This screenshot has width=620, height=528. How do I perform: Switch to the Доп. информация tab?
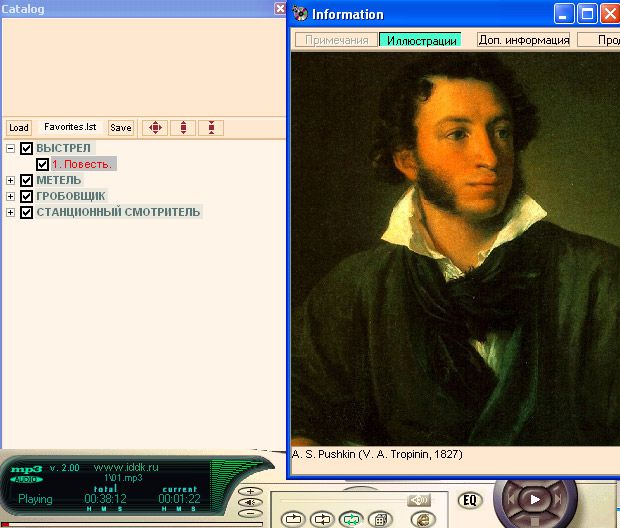(523, 40)
